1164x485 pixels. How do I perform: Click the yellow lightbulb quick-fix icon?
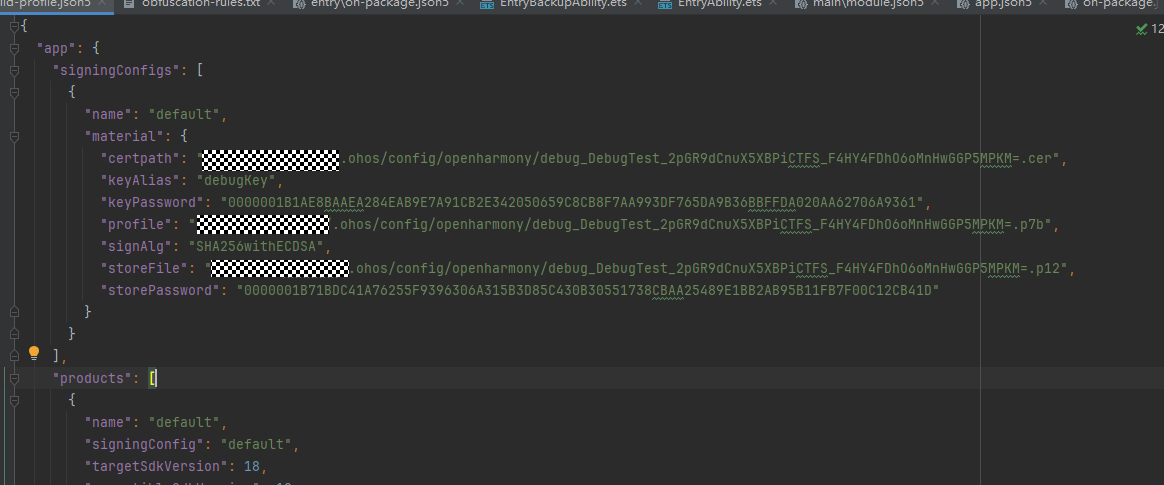point(33,353)
